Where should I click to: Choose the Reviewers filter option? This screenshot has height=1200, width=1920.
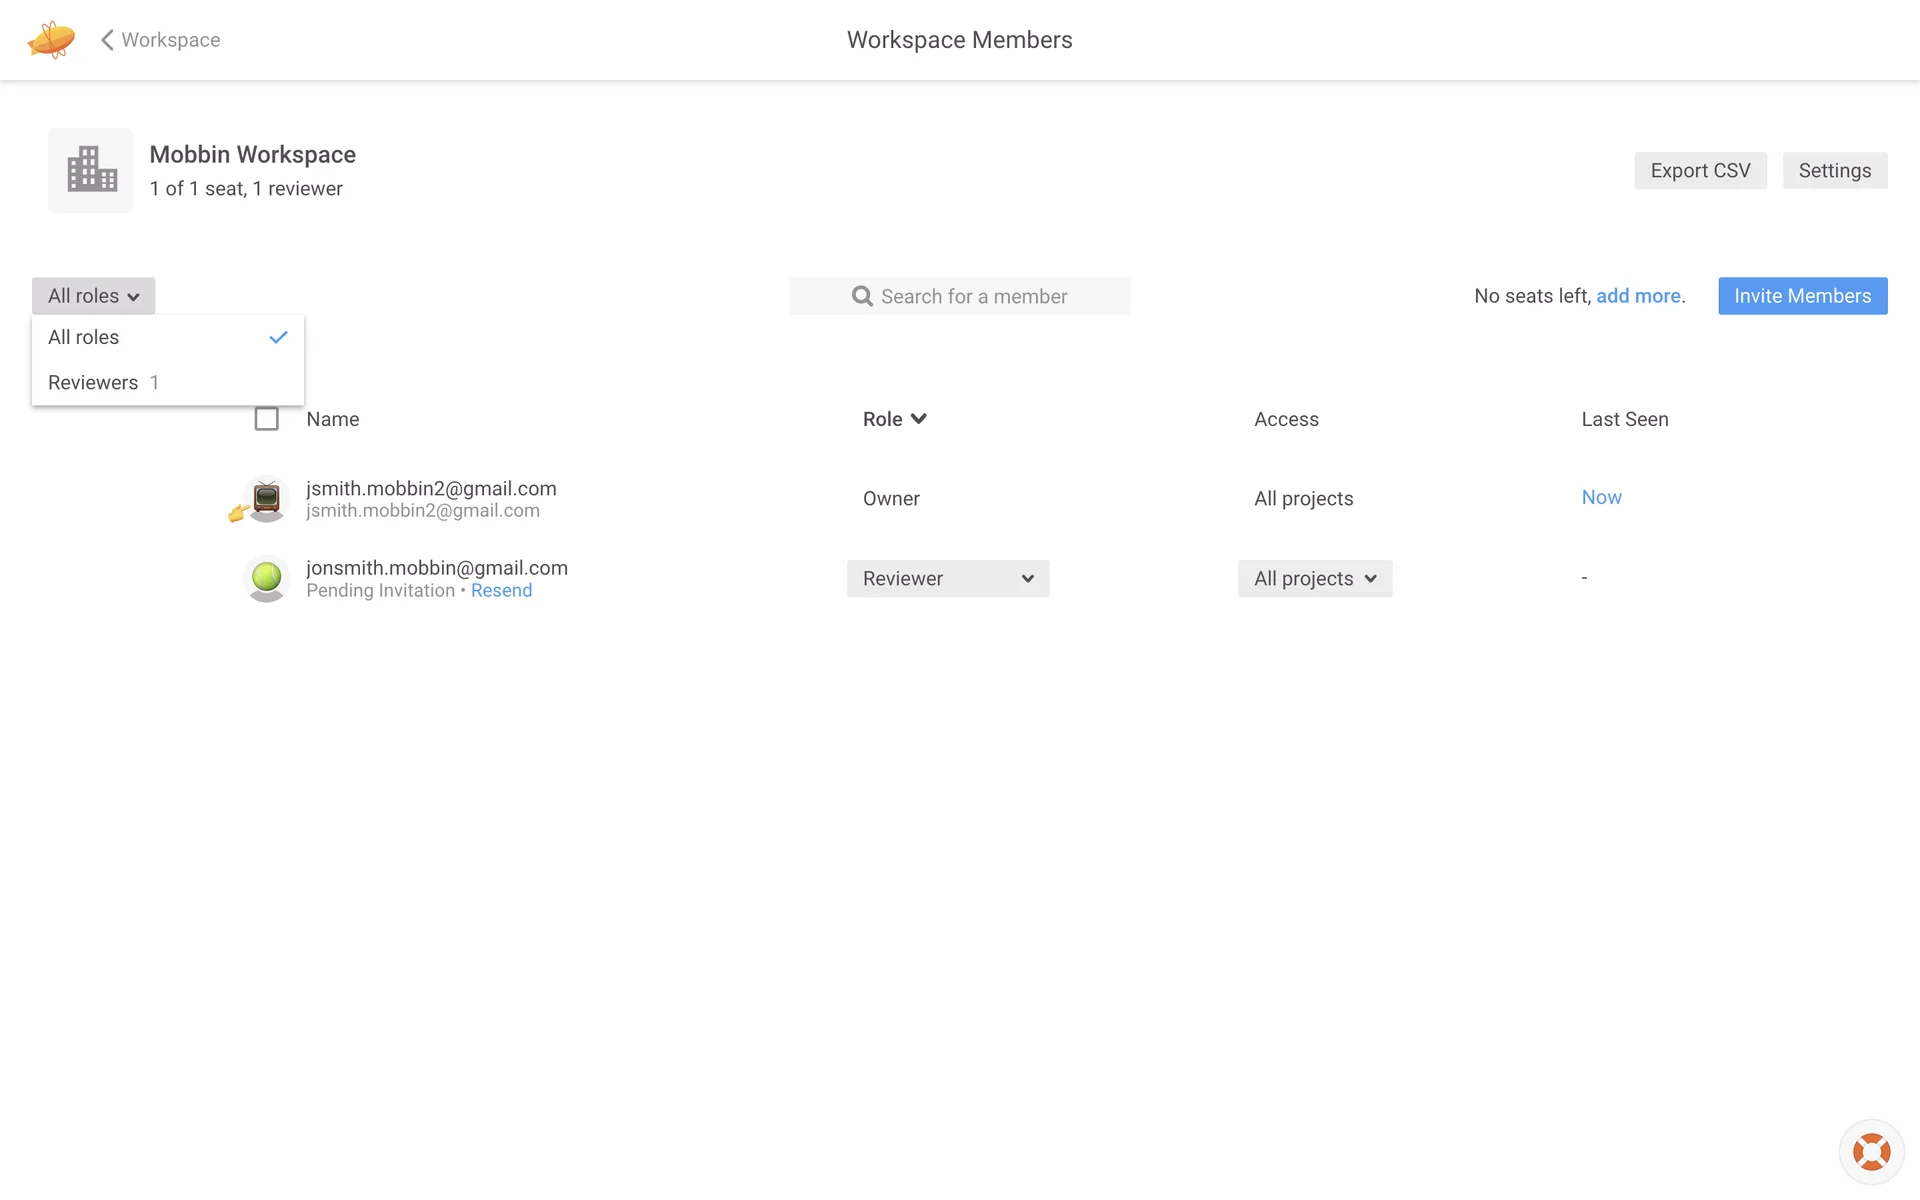pos(94,383)
